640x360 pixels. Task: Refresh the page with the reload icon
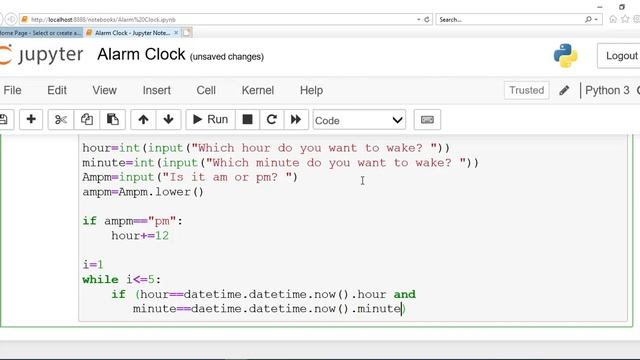(427, 19)
